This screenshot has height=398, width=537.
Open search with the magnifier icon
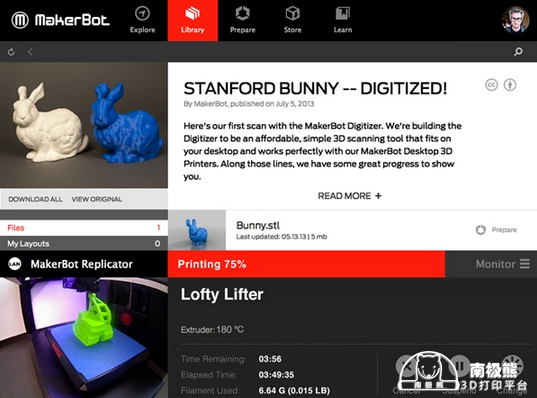tap(518, 52)
